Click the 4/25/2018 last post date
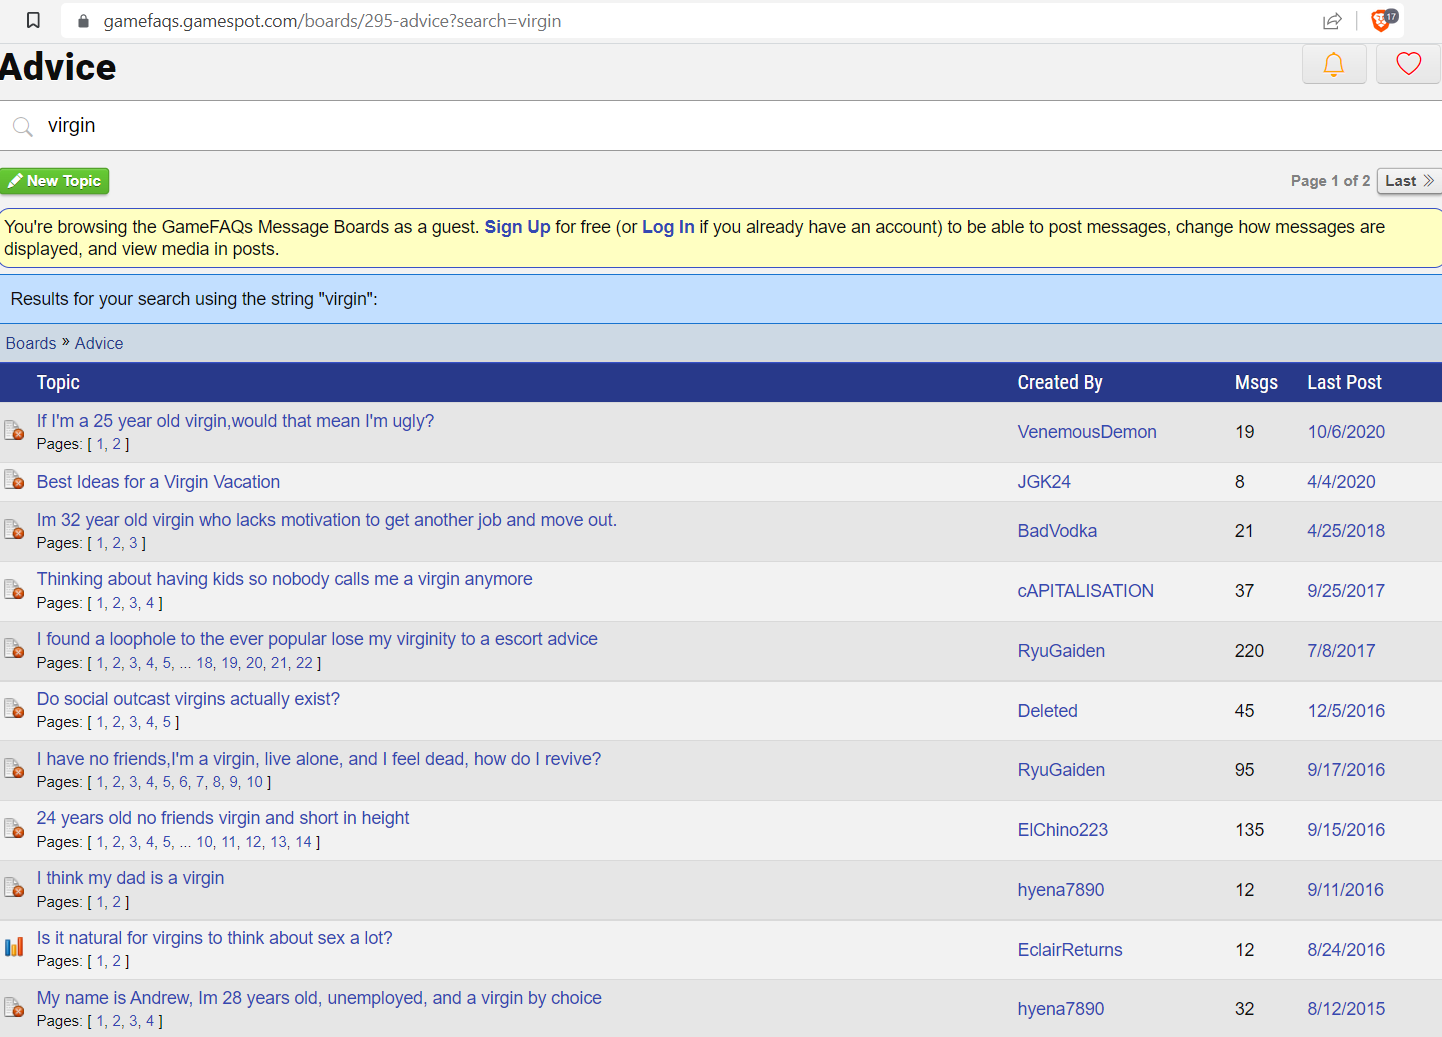This screenshot has width=1442, height=1037. (1346, 531)
